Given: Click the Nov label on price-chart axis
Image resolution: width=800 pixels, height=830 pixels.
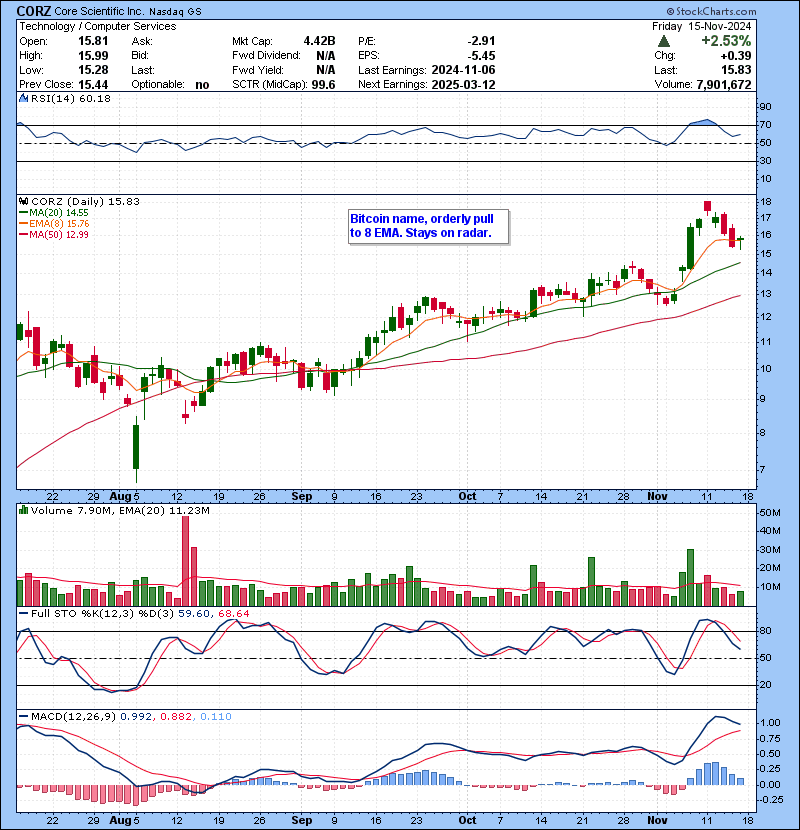Looking at the screenshot, I should coord(657,497).
